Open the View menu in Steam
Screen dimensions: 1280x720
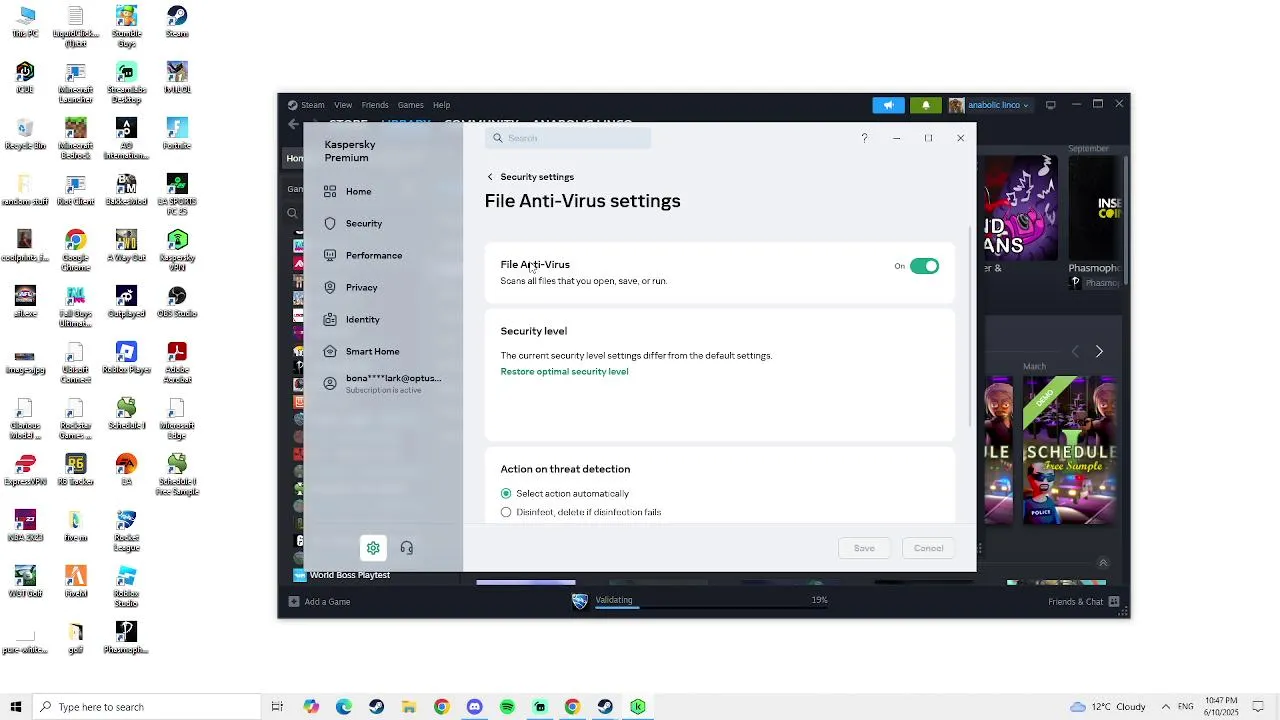343,105
